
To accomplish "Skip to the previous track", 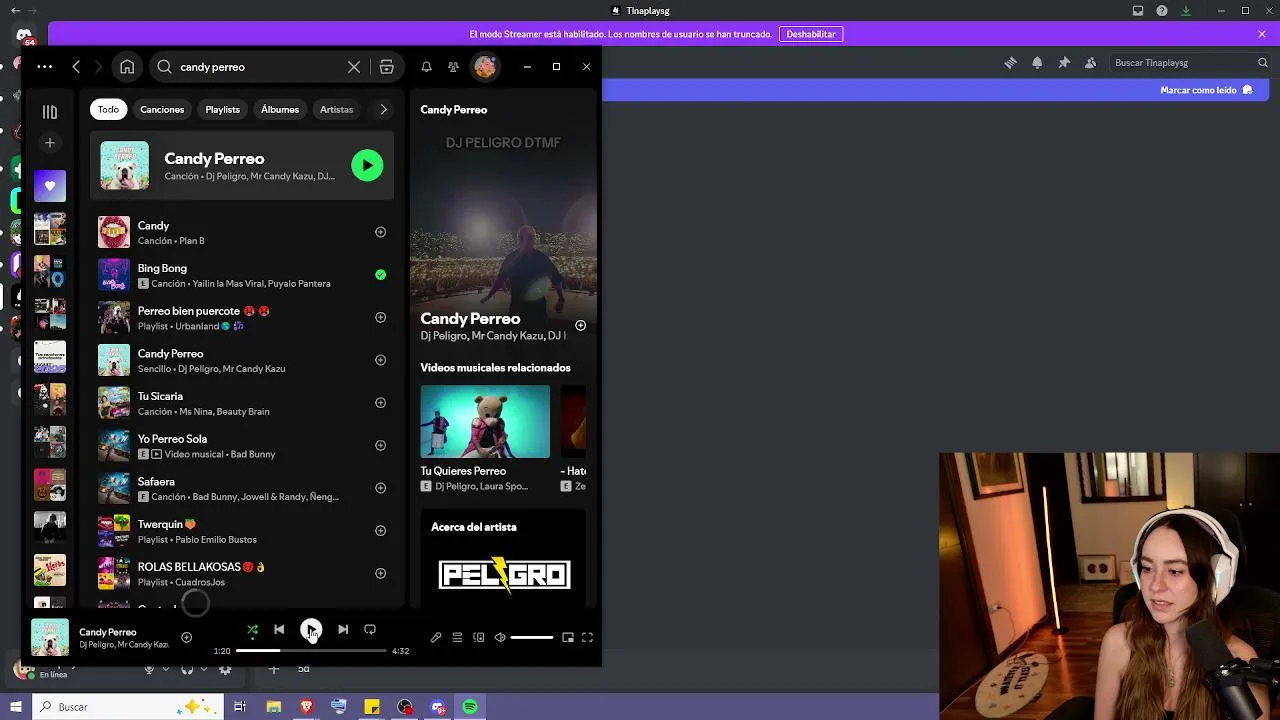I will tap(279, 630).
